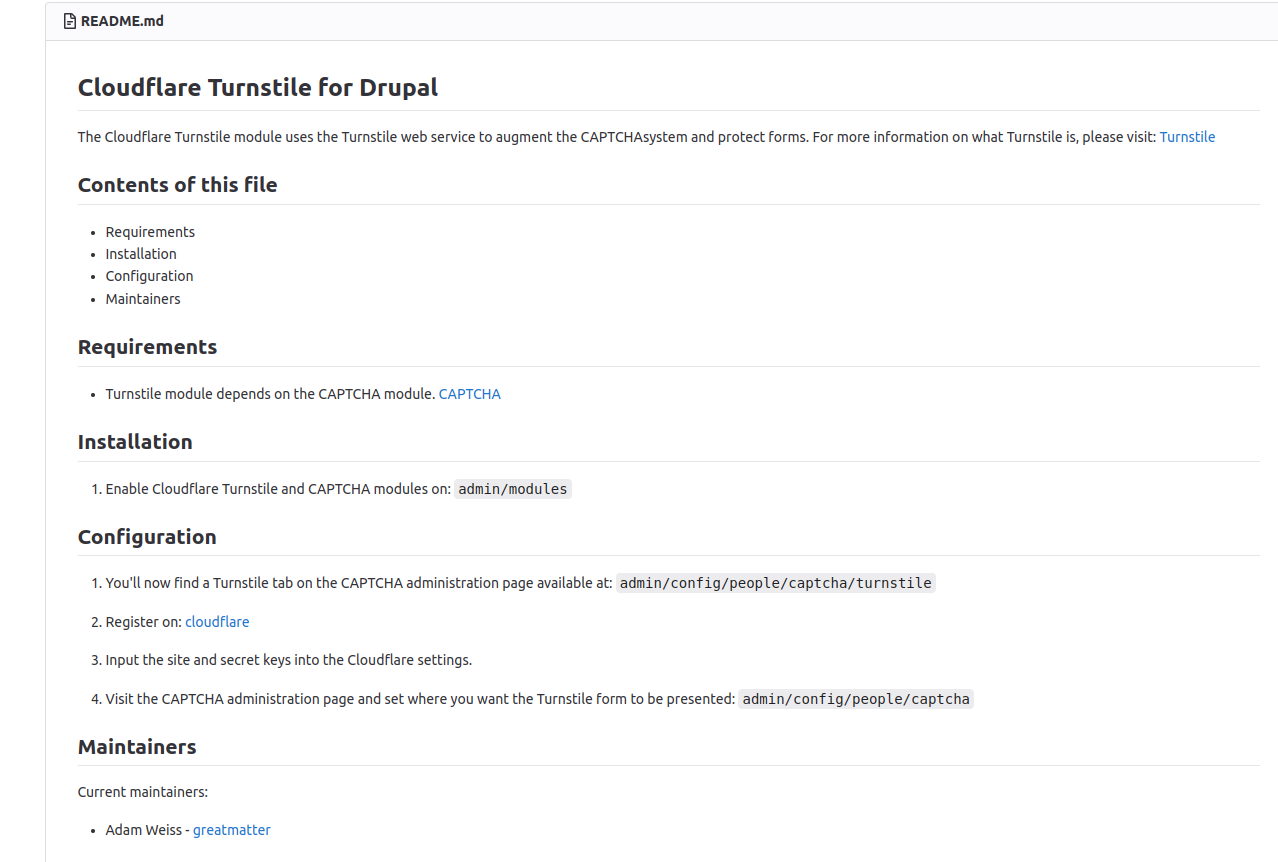
Task: Click the admin/config/people/captcha/turnstile code path
Action: click(775, 583)
